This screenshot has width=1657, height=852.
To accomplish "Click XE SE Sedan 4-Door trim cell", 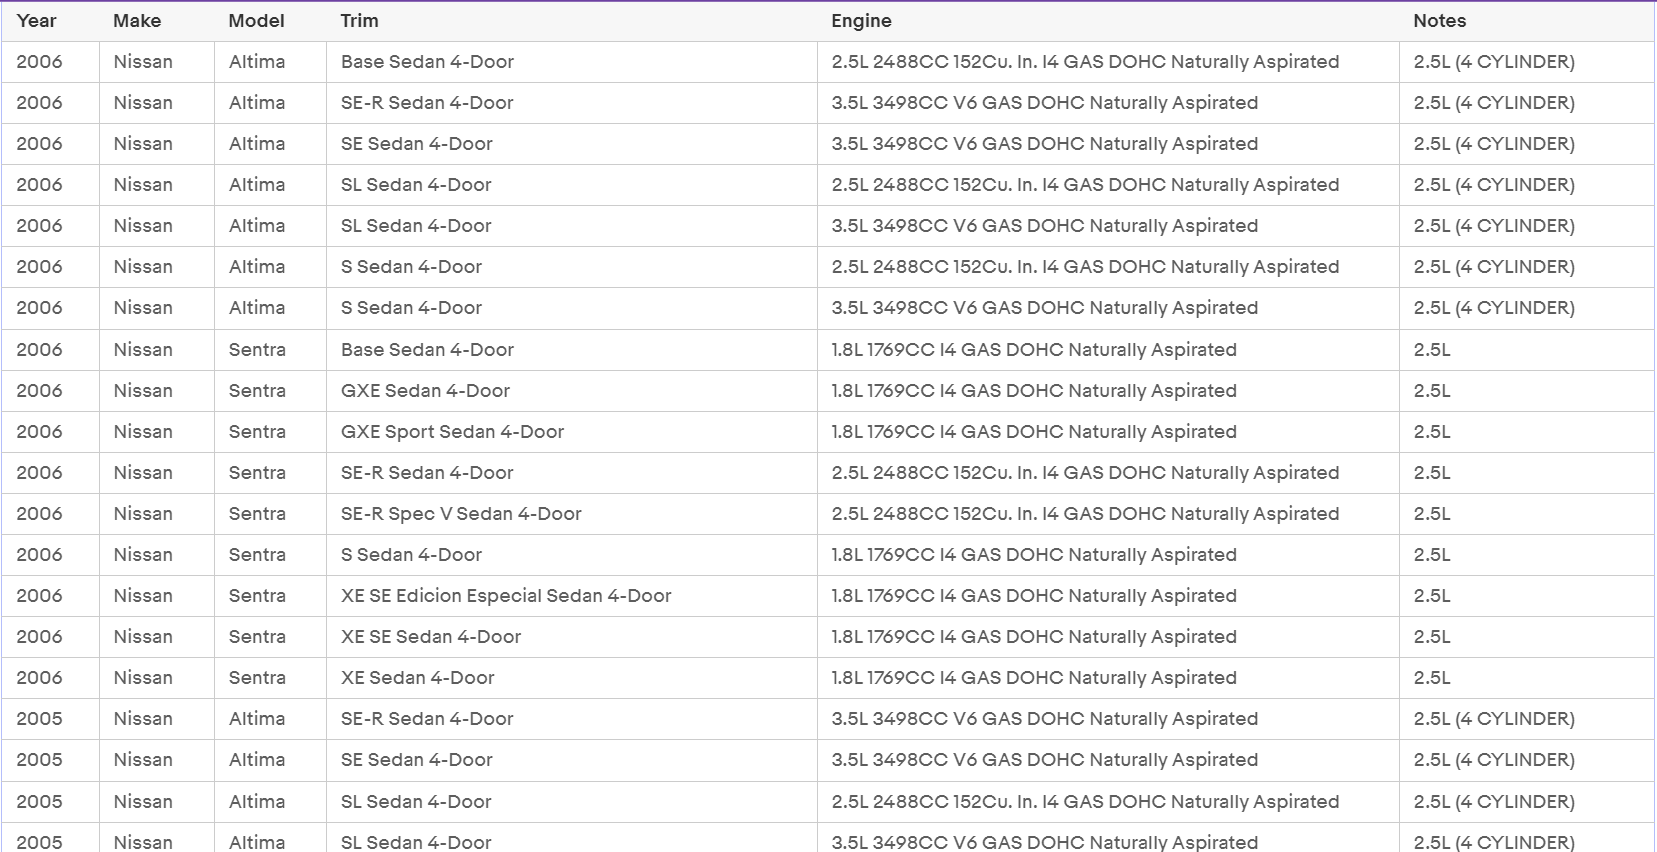I will coord(571,637).
